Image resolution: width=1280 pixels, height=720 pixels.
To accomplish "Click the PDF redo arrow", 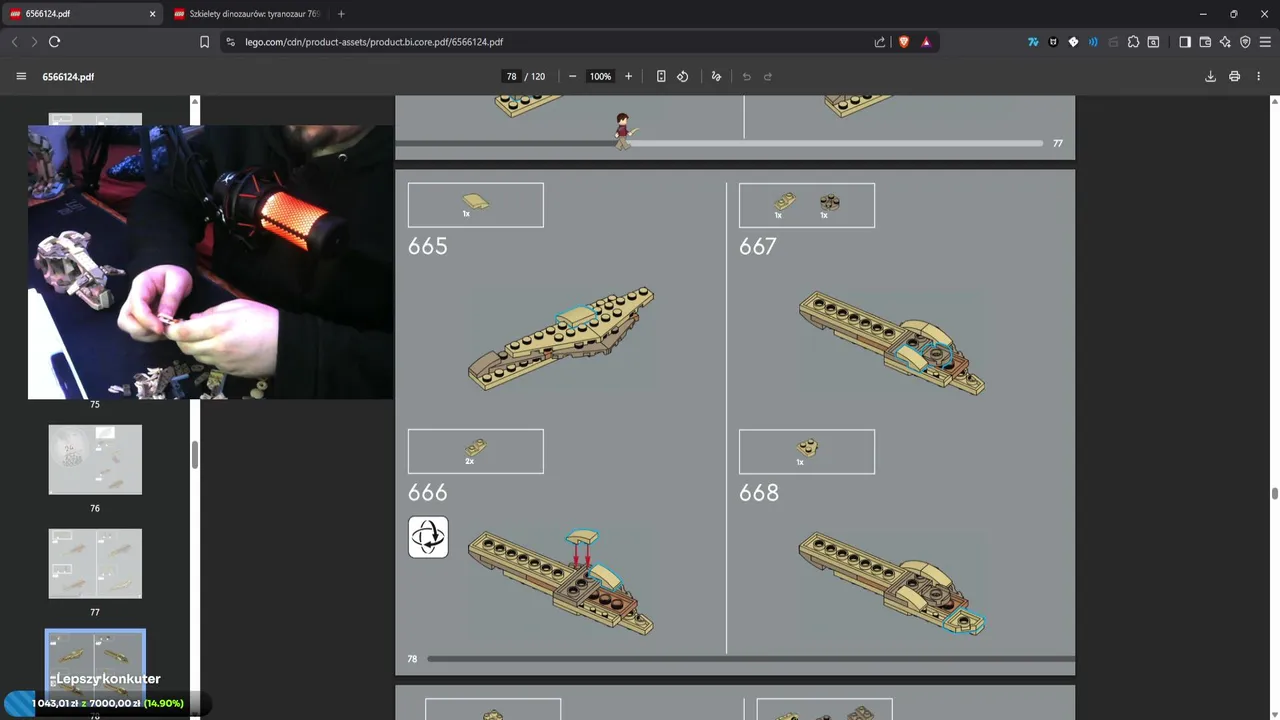I will (x=768, y=76).
